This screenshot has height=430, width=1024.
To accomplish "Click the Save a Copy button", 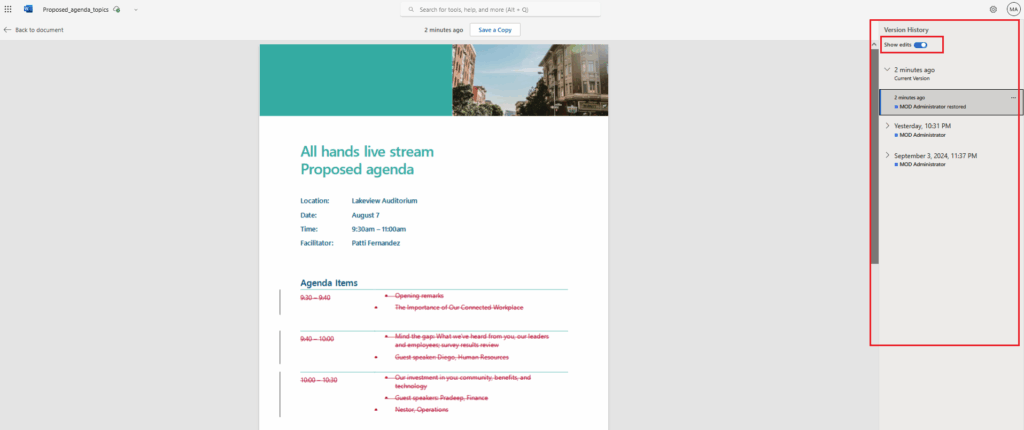I will coord(495,30).
